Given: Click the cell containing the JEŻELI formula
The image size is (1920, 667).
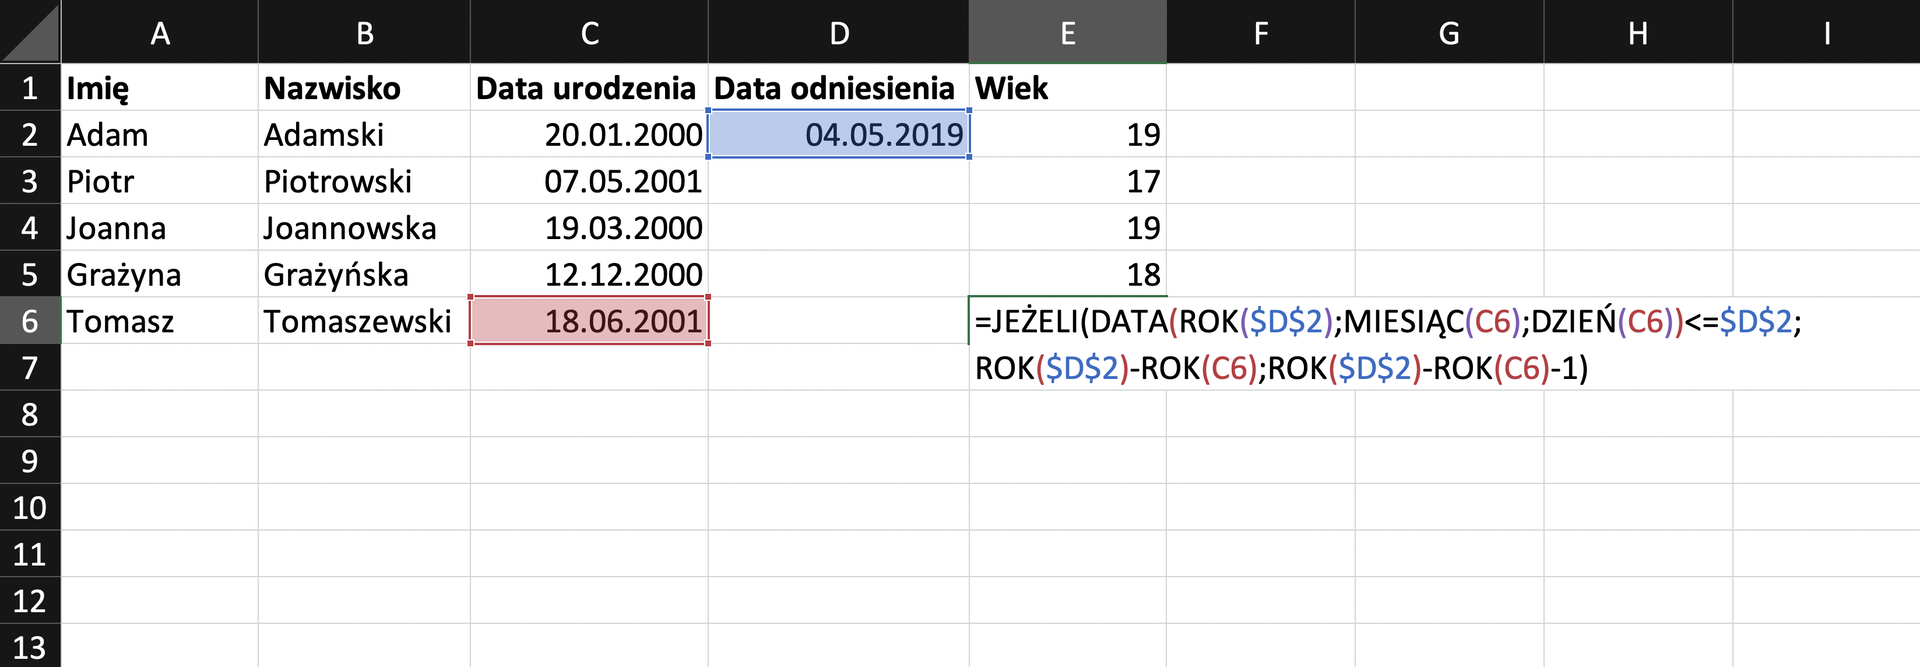Looking at the screenshot, I should (x=1067, y=321).
